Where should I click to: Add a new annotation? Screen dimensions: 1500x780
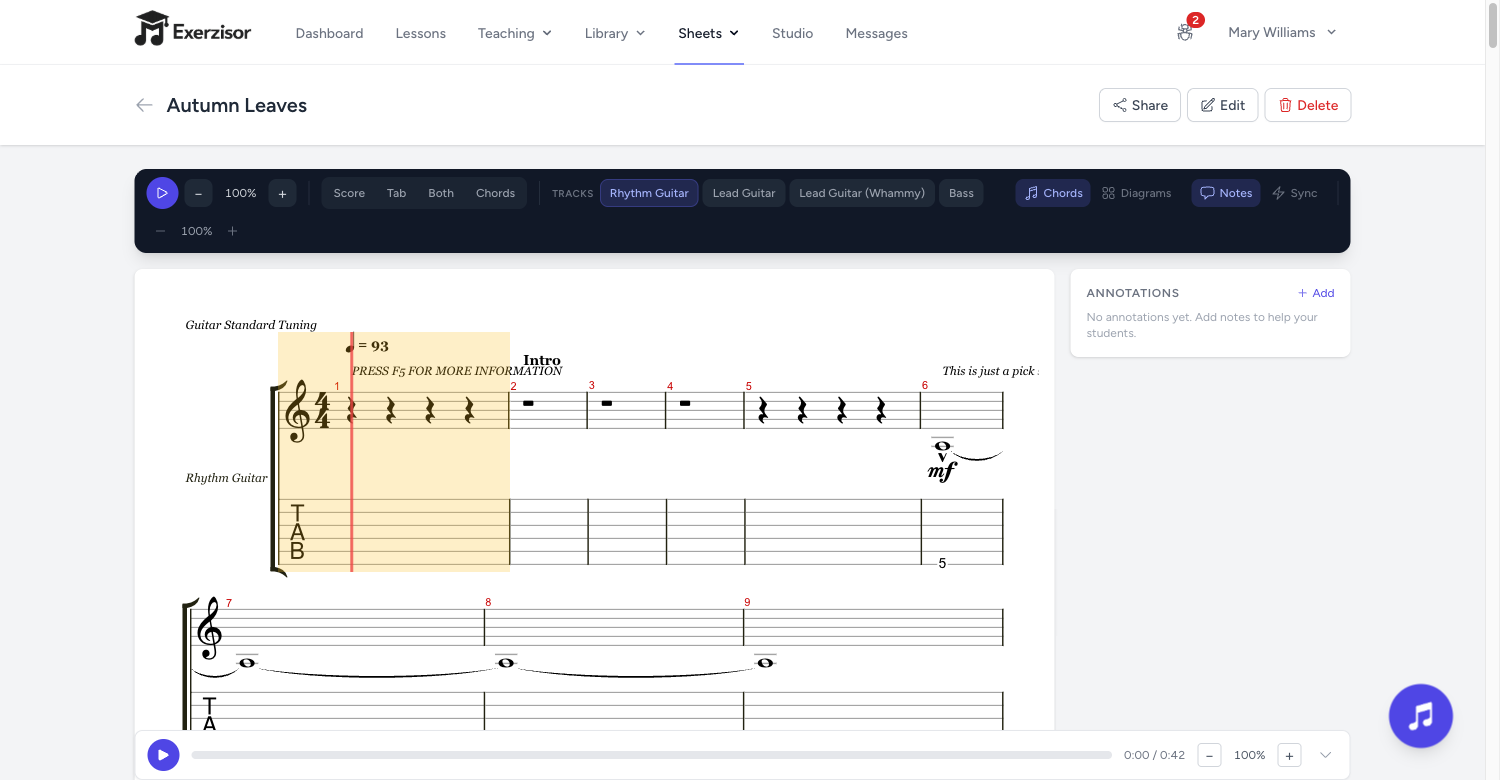(x=1316, y=293)
